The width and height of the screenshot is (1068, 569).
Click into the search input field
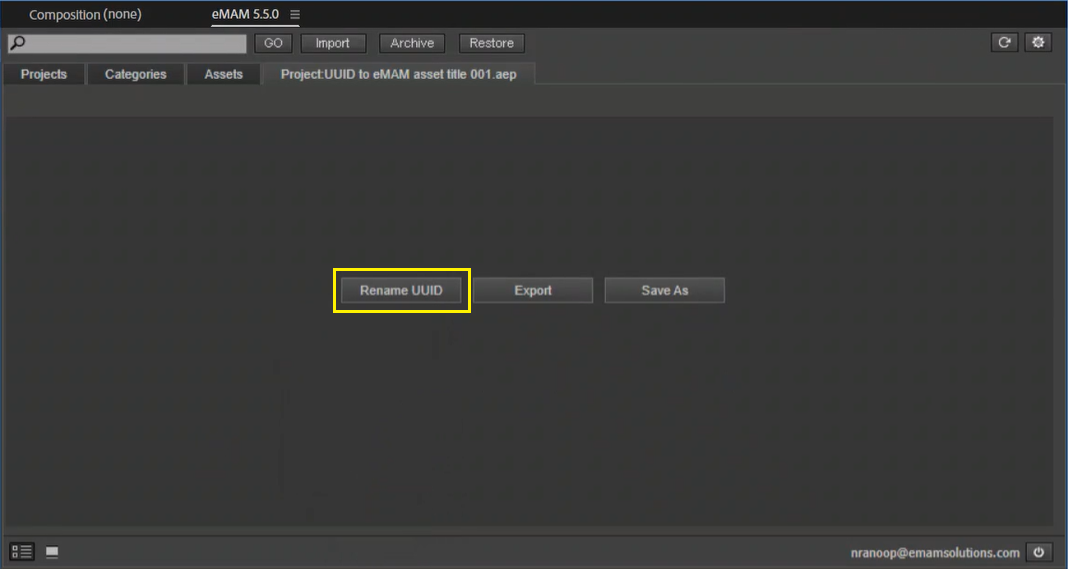pos(127,43)
